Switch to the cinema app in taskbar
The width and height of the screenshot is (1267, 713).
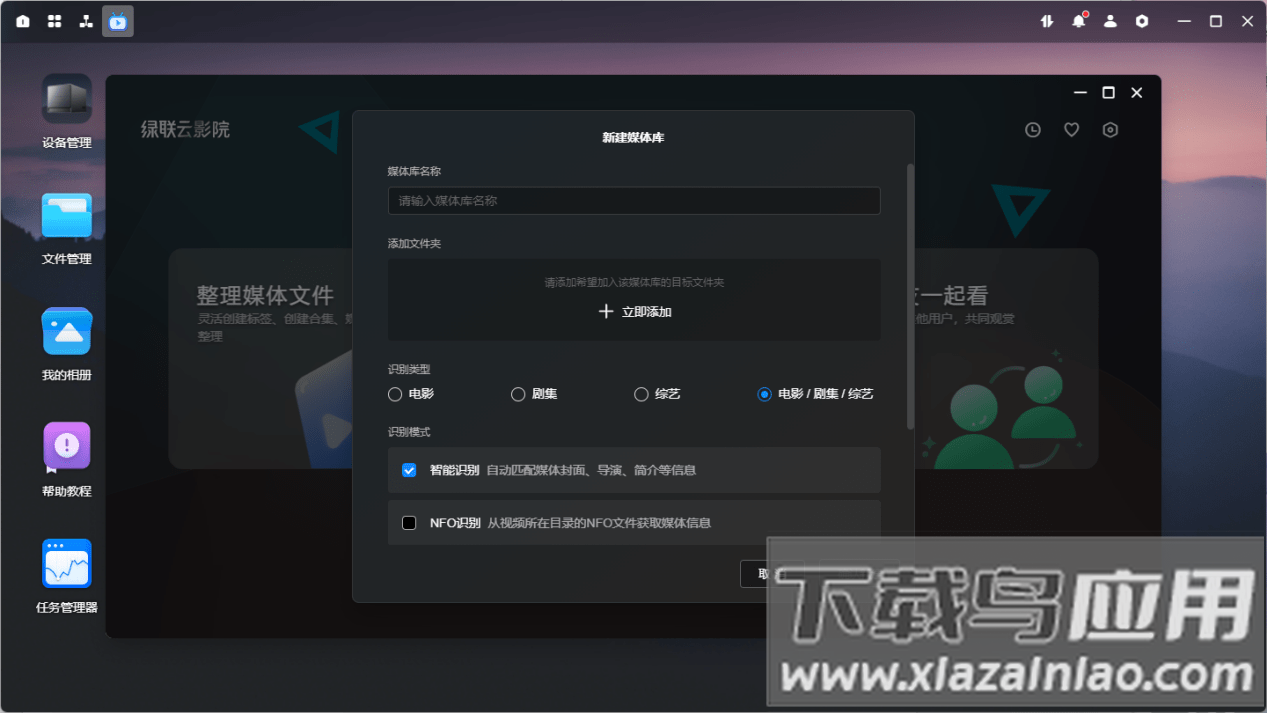[118, 21]
